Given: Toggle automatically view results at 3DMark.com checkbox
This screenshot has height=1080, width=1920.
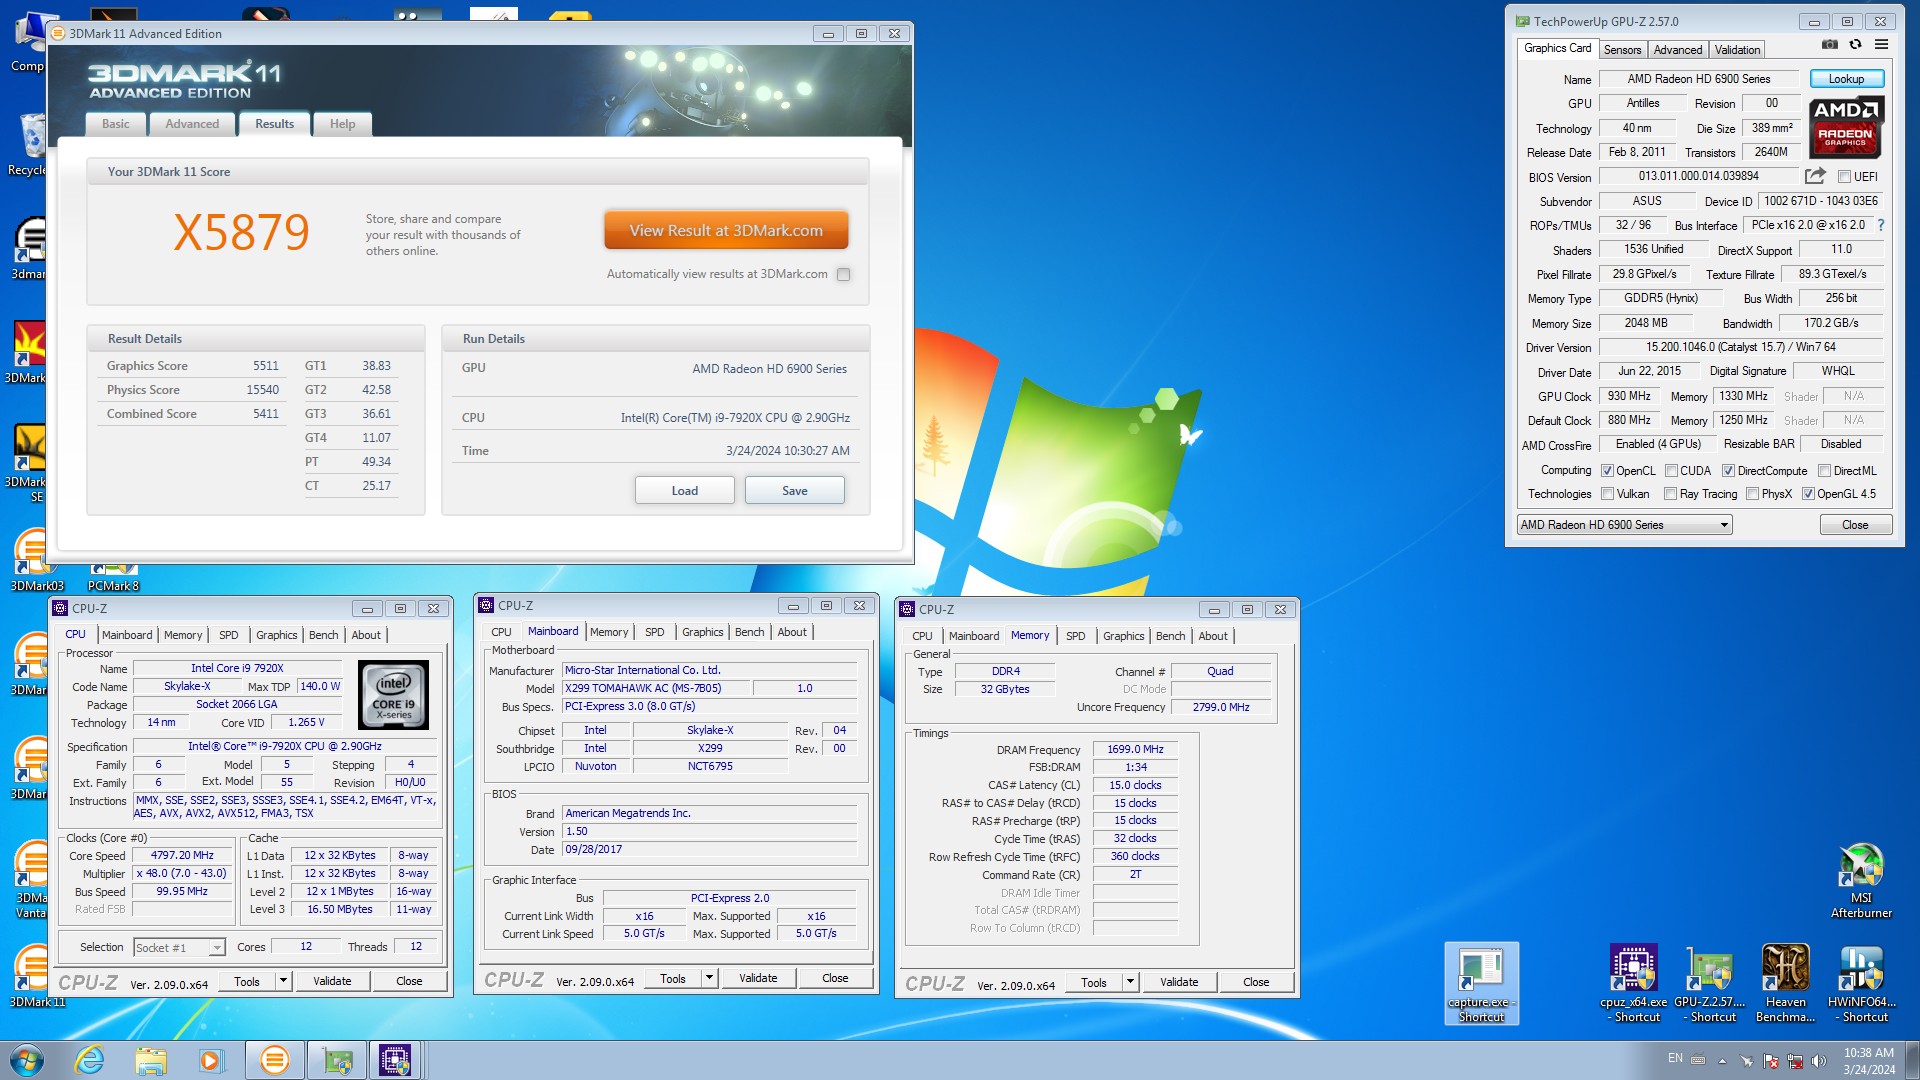Looking at the screenshot, I should click(x=844, y=274).
